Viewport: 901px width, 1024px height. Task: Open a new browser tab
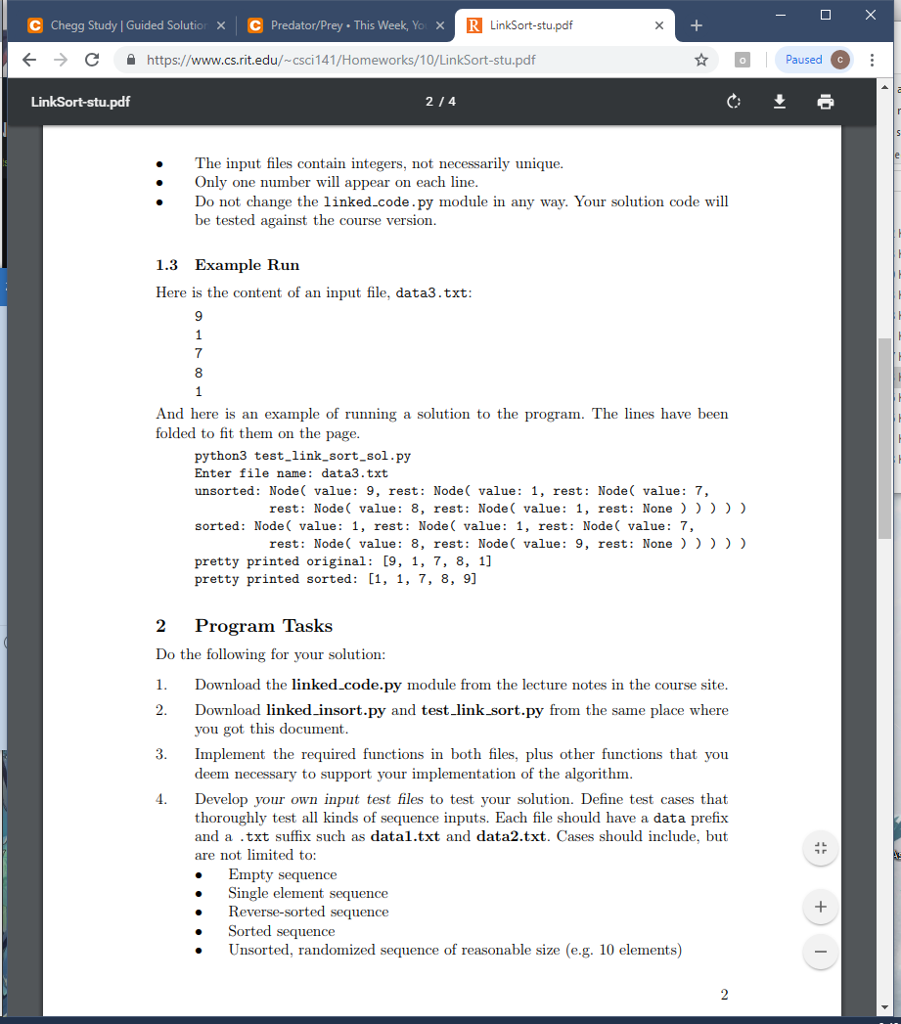click(696, 25)
